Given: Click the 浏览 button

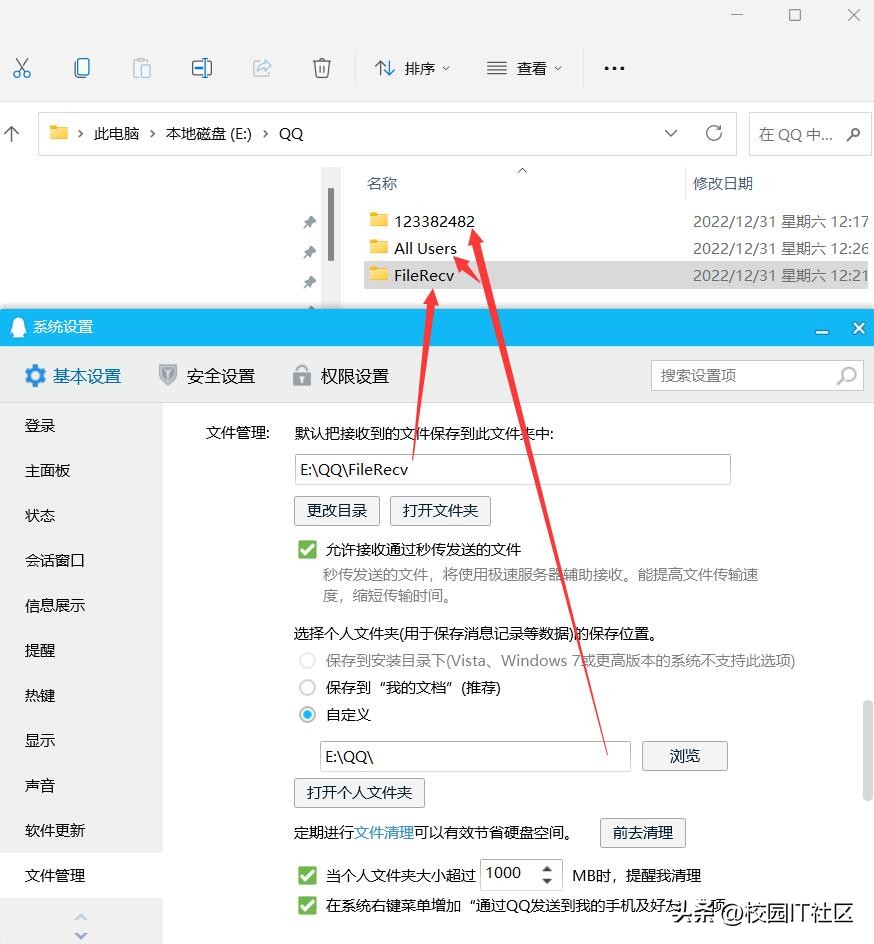Looking at the screenshot, I should (684, 755).
